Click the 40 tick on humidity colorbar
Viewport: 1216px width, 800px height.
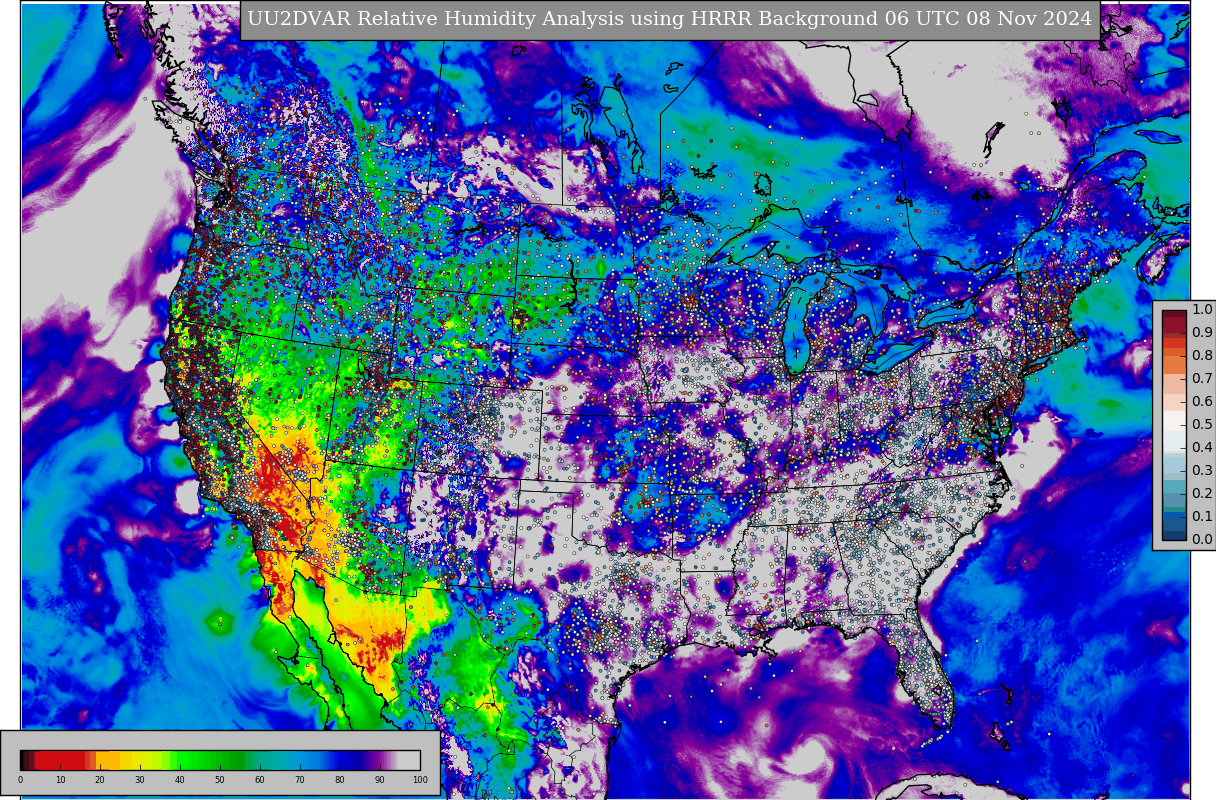point(180,780)
